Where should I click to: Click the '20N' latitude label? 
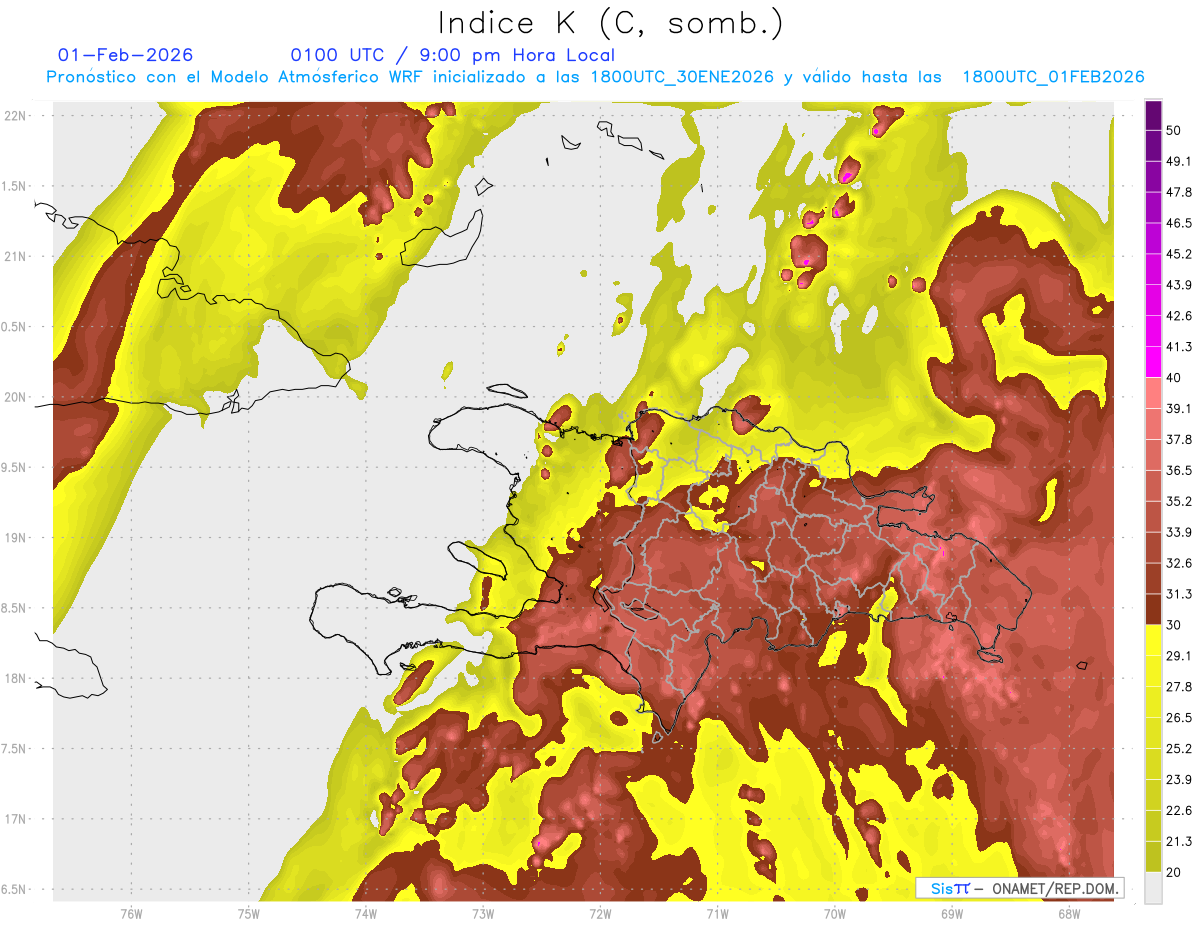[x=16, y=398]
